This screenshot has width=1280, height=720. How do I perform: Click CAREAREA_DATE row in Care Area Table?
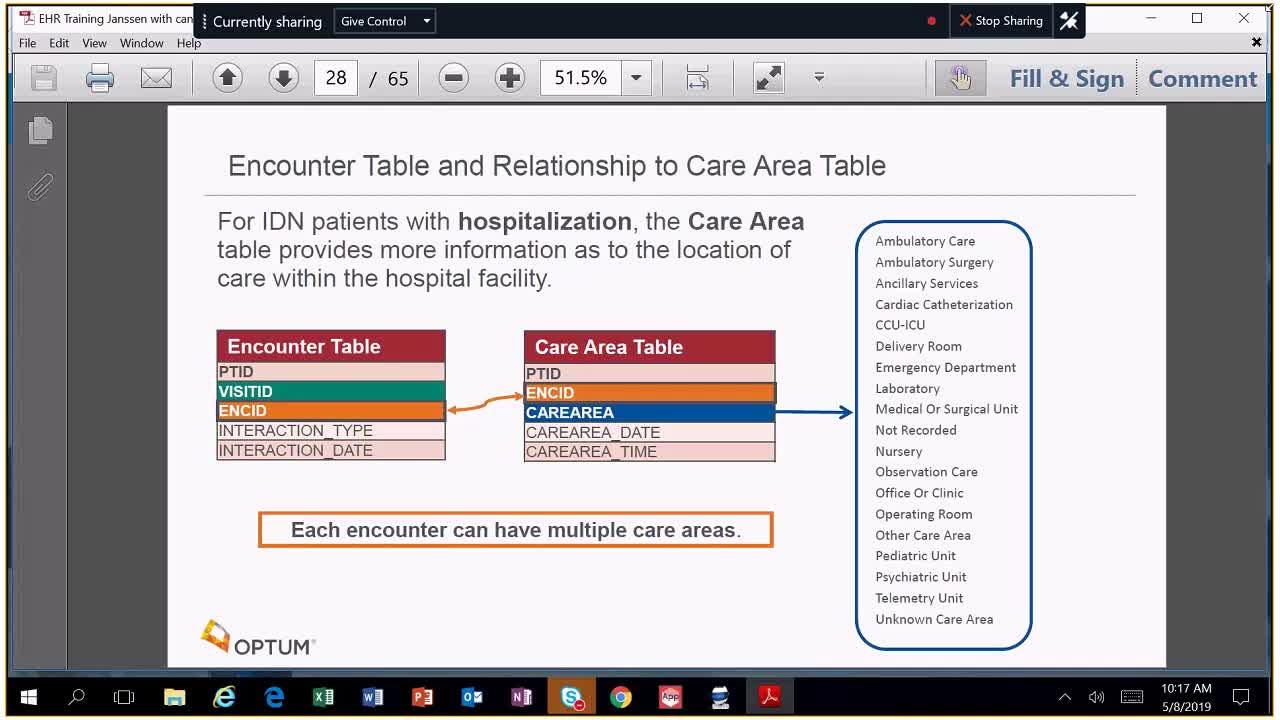tap(649, 432)
